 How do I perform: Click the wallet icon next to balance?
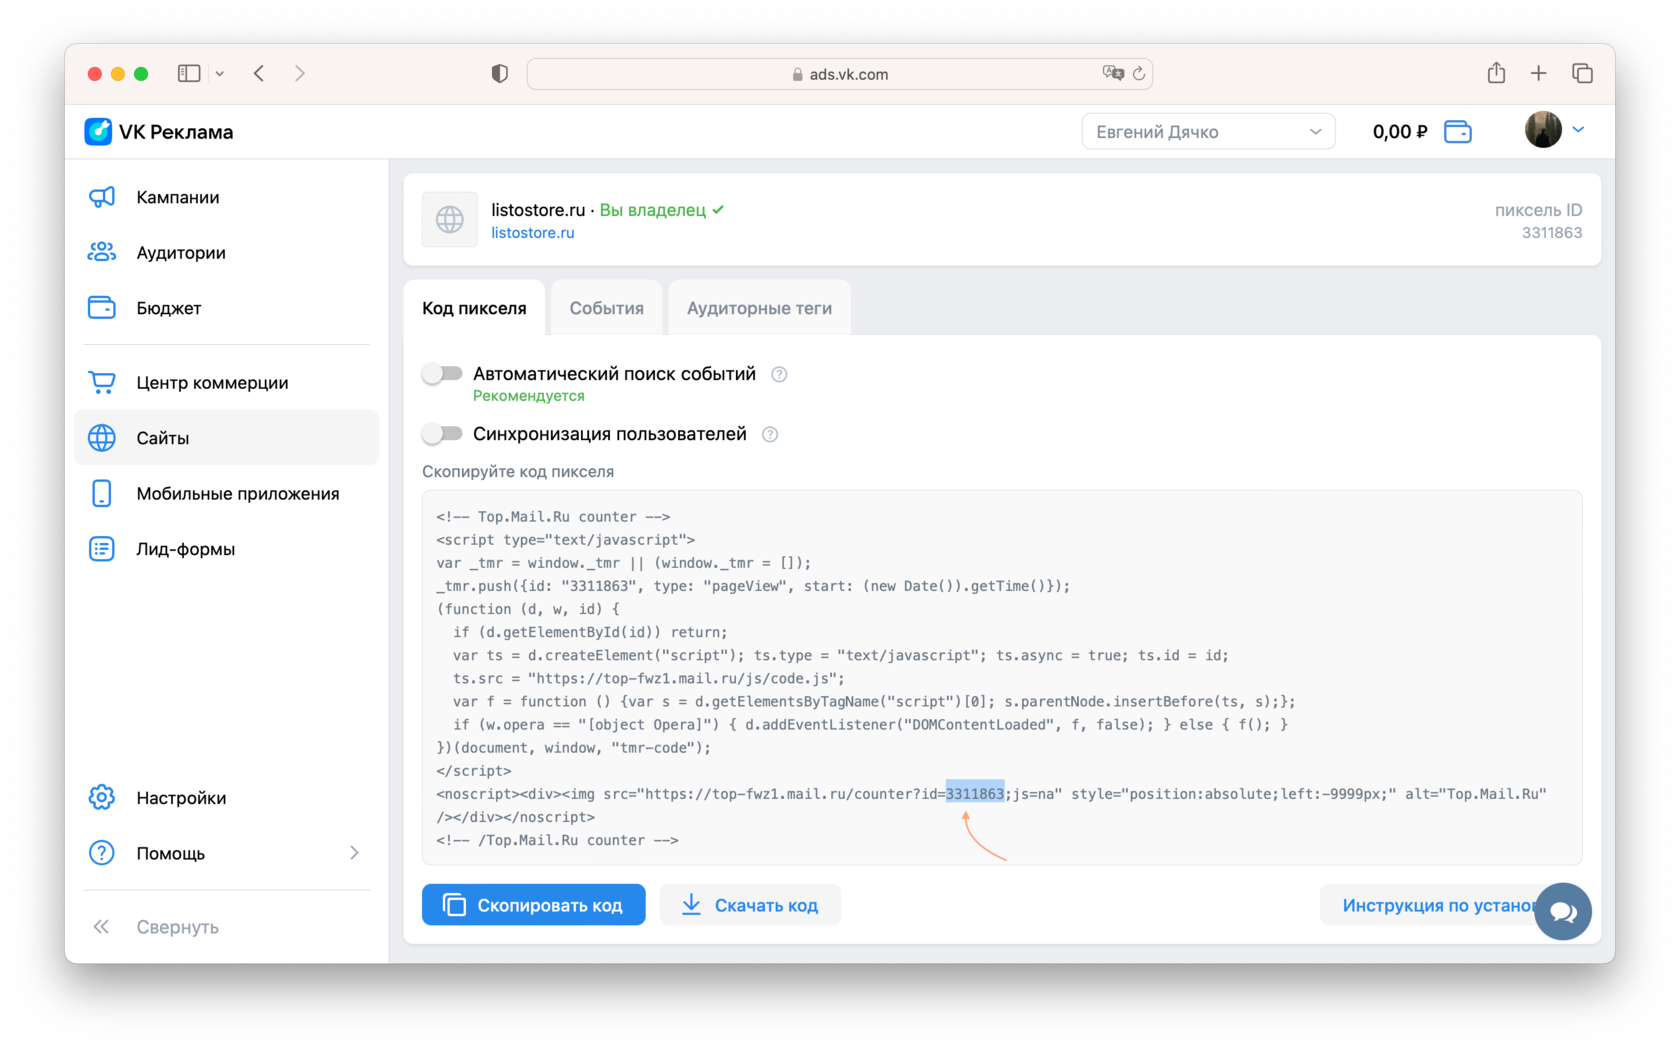(x=1458, y=132)
